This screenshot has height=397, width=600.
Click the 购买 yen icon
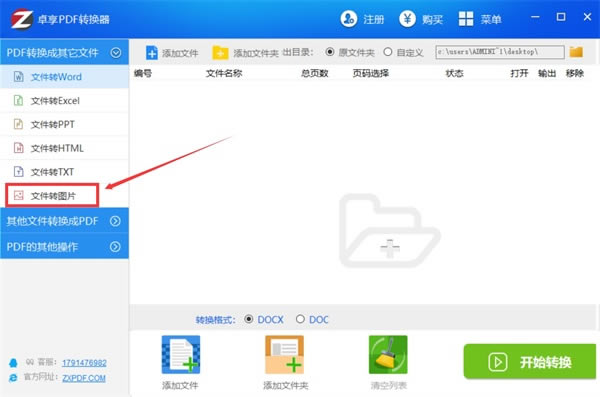(x=407, y=18)
